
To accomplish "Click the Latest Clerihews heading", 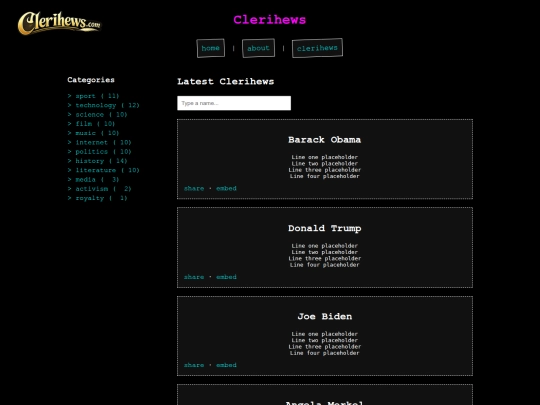I will (226, 82).
